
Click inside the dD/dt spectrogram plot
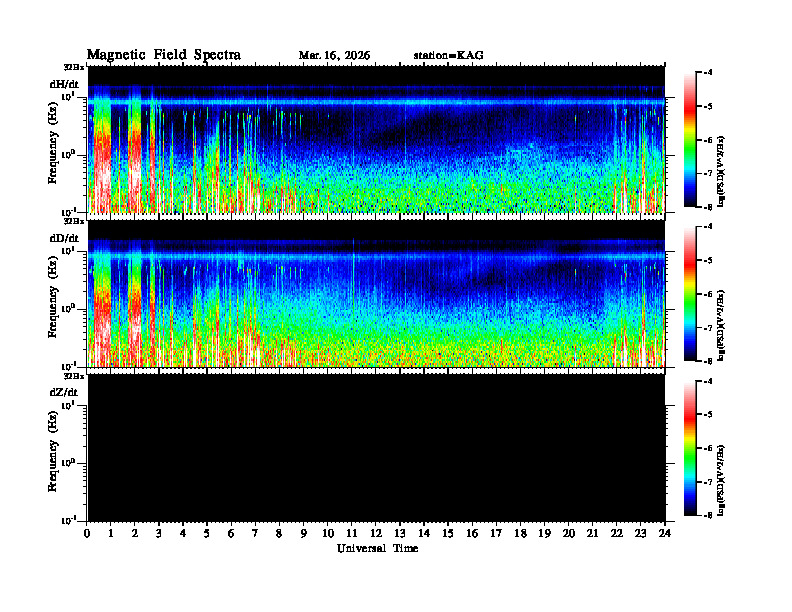(376, 294)
